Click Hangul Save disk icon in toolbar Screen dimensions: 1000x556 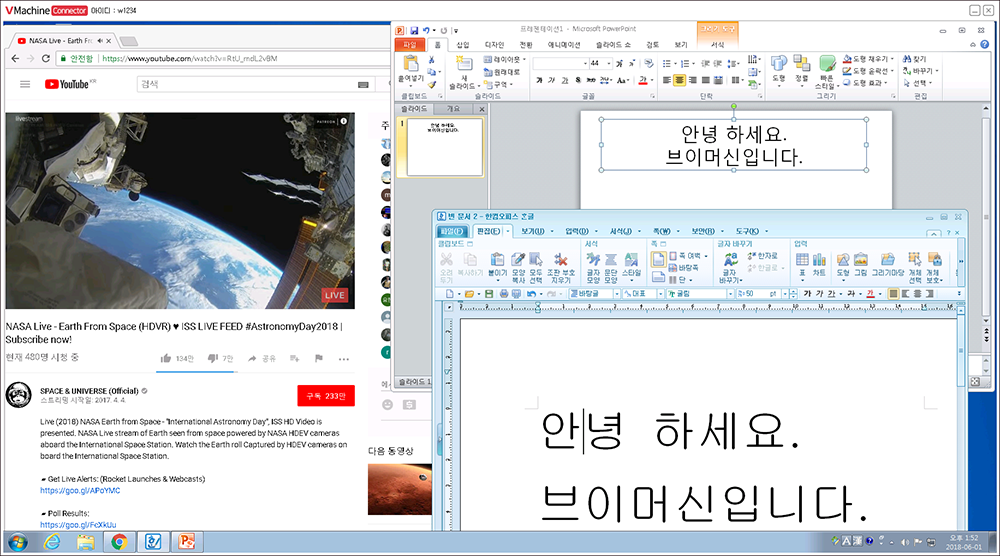[x=489, y=294]
